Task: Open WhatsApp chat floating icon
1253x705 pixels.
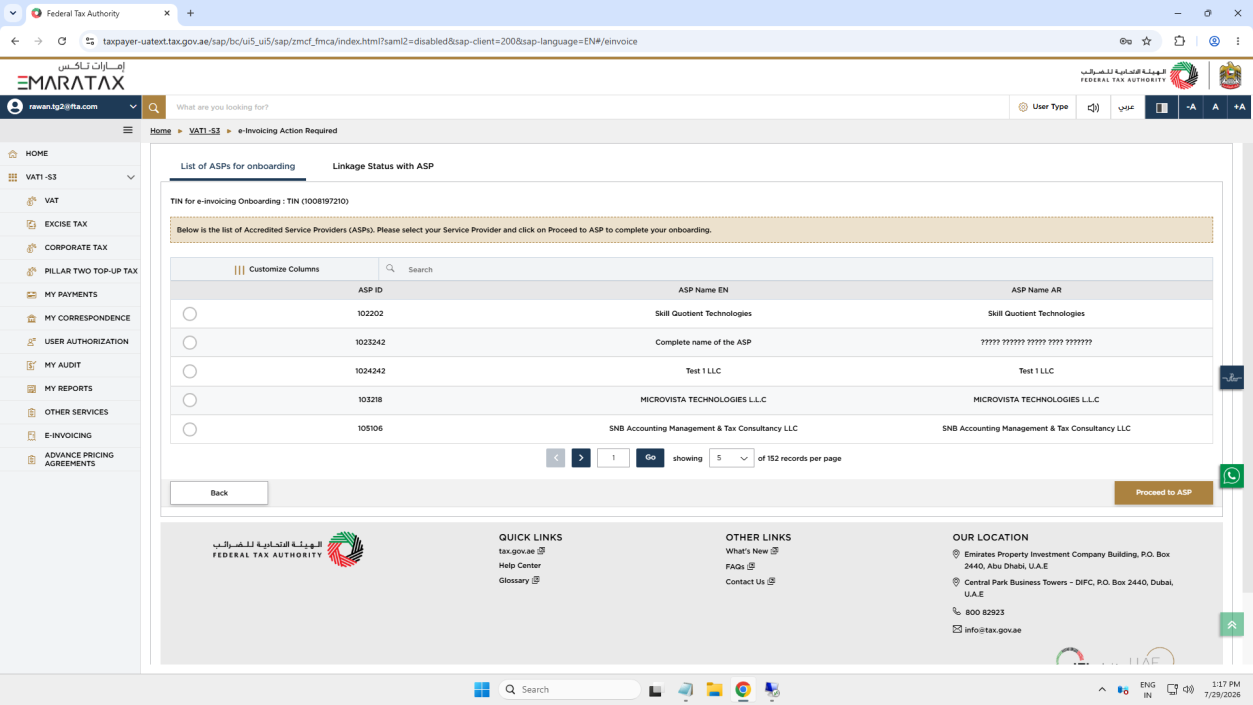Action: pyautogui.click(x=1232, y=476)
